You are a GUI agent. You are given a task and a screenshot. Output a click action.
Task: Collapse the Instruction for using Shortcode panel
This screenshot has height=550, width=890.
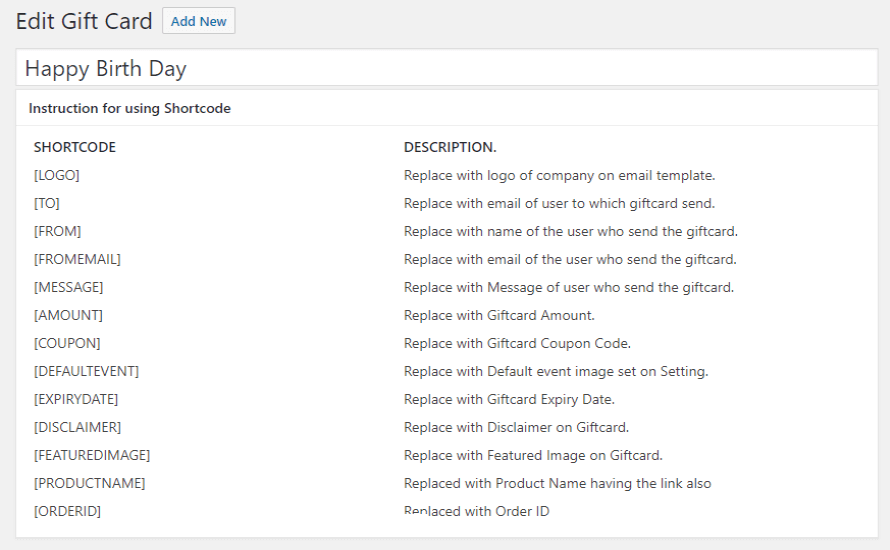pyautogui.click(x=130, y=108)
